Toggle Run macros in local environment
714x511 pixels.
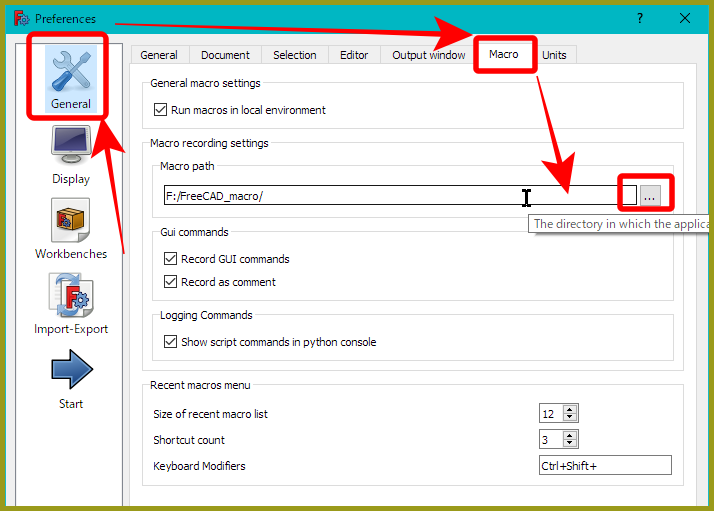point(160,110)
